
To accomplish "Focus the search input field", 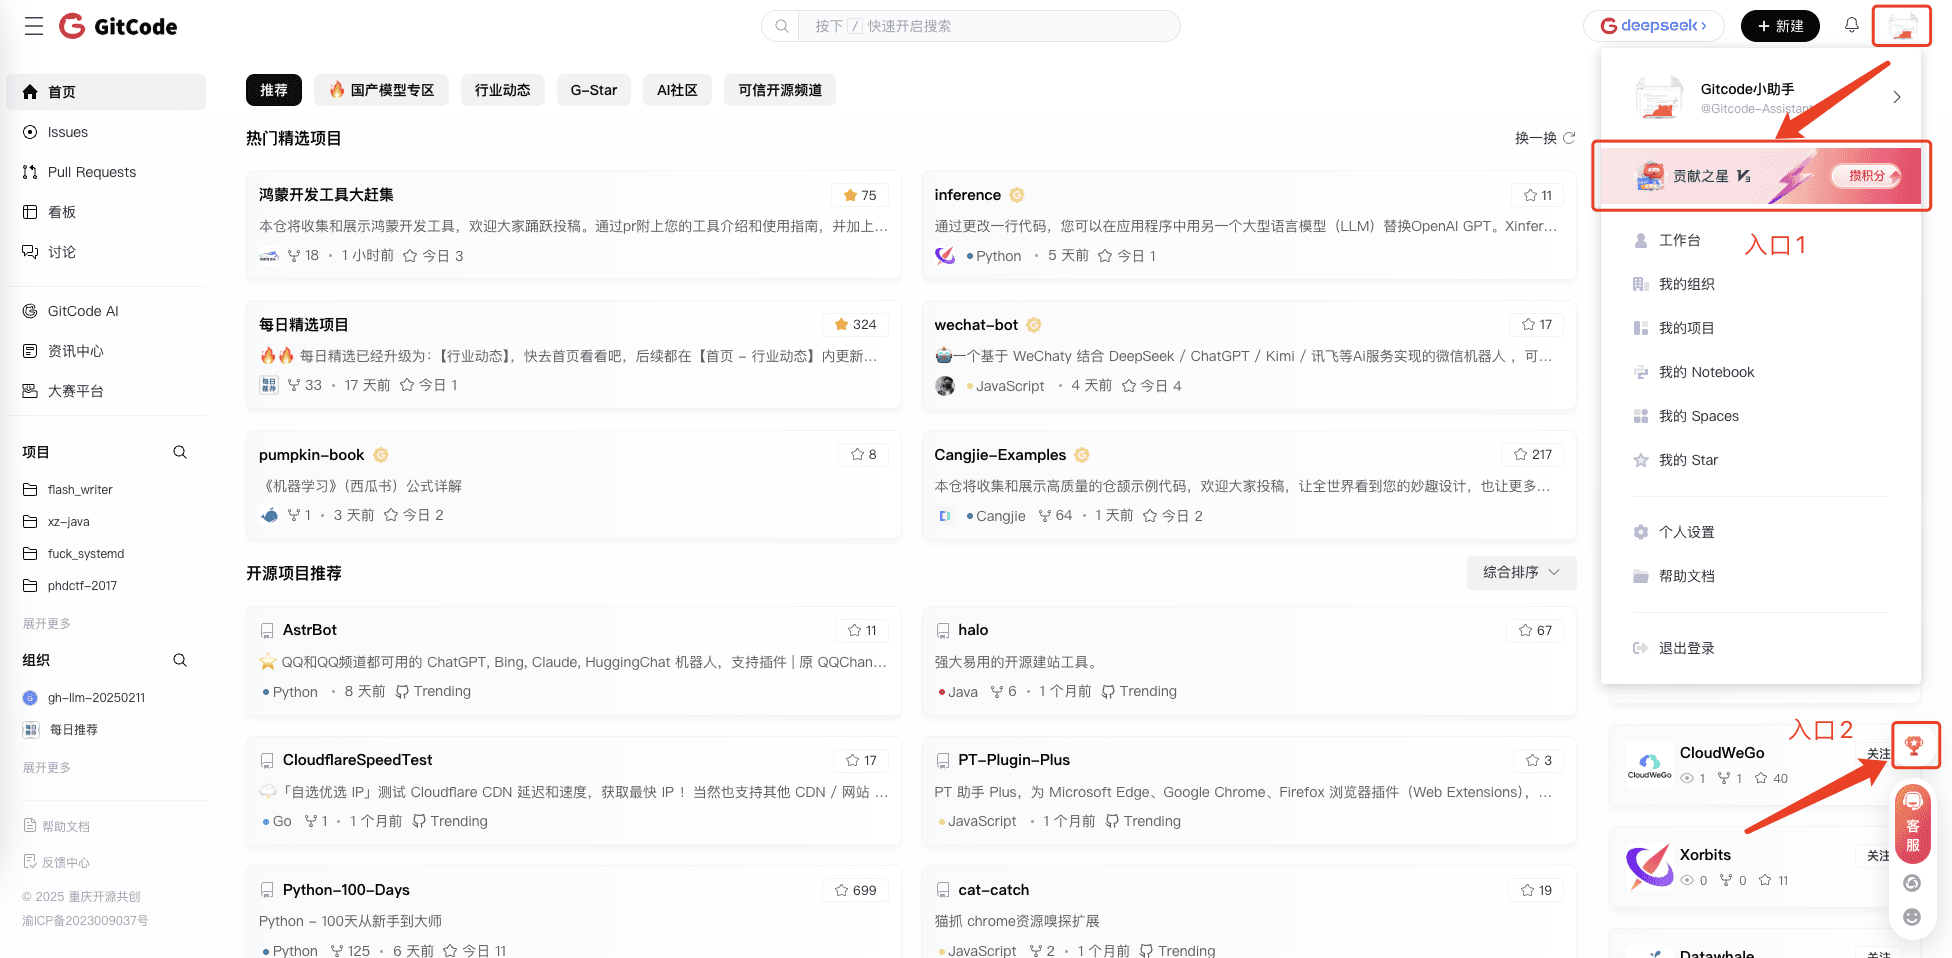I will pyautogui.click(x=985, y=26).
